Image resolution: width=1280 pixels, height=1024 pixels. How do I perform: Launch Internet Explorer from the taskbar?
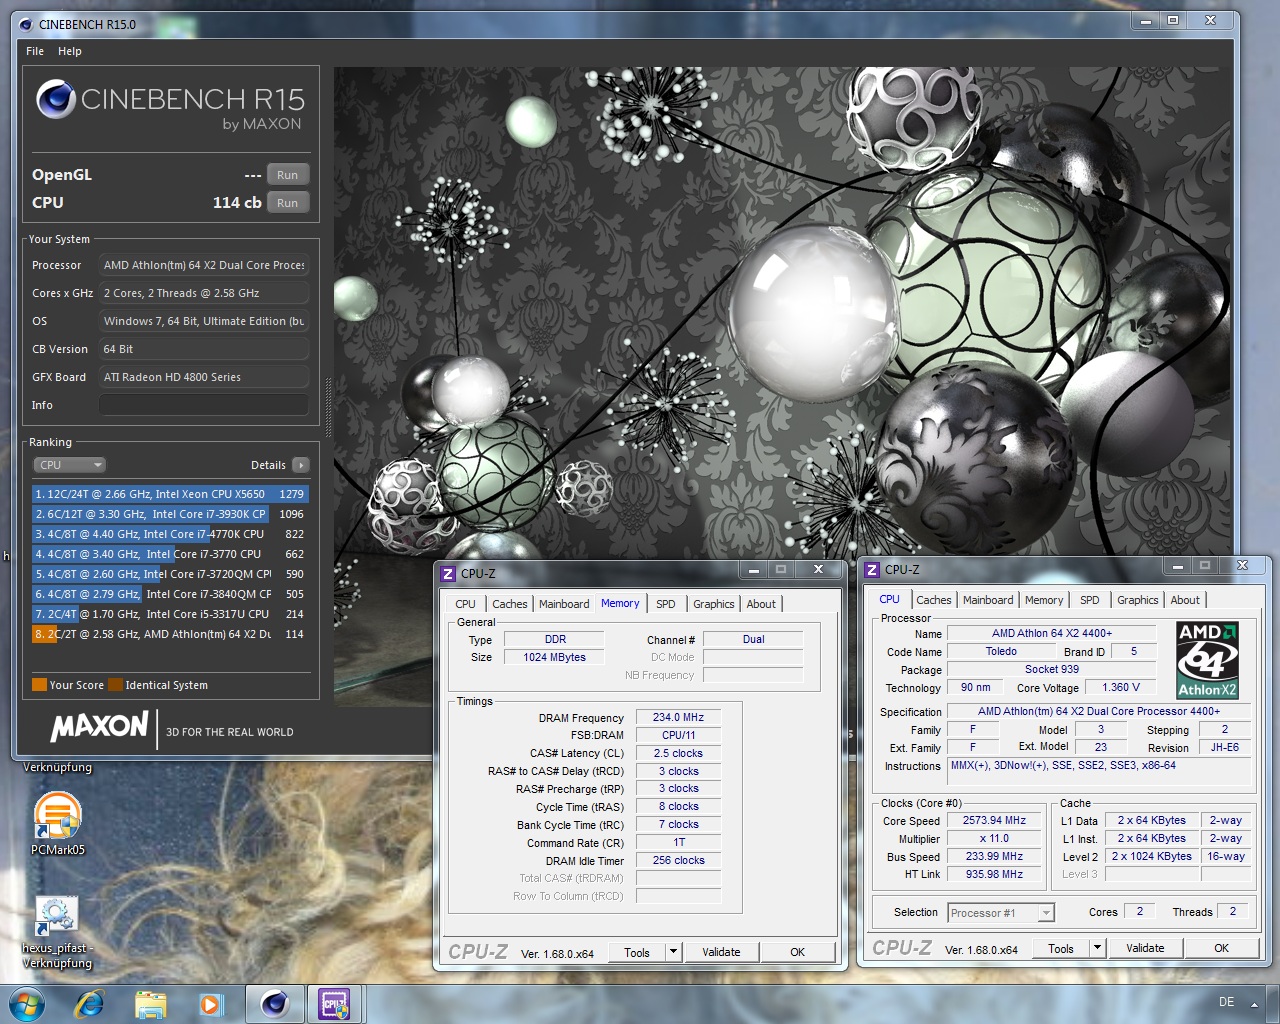click(x=90, y=1003)
